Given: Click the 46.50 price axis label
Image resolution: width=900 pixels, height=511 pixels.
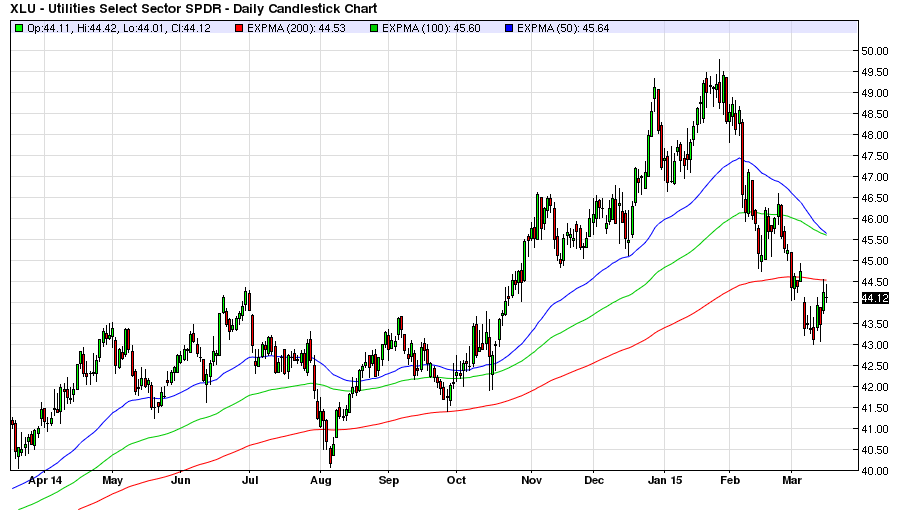Looking at the screenshot, I should tap(875, 198).
